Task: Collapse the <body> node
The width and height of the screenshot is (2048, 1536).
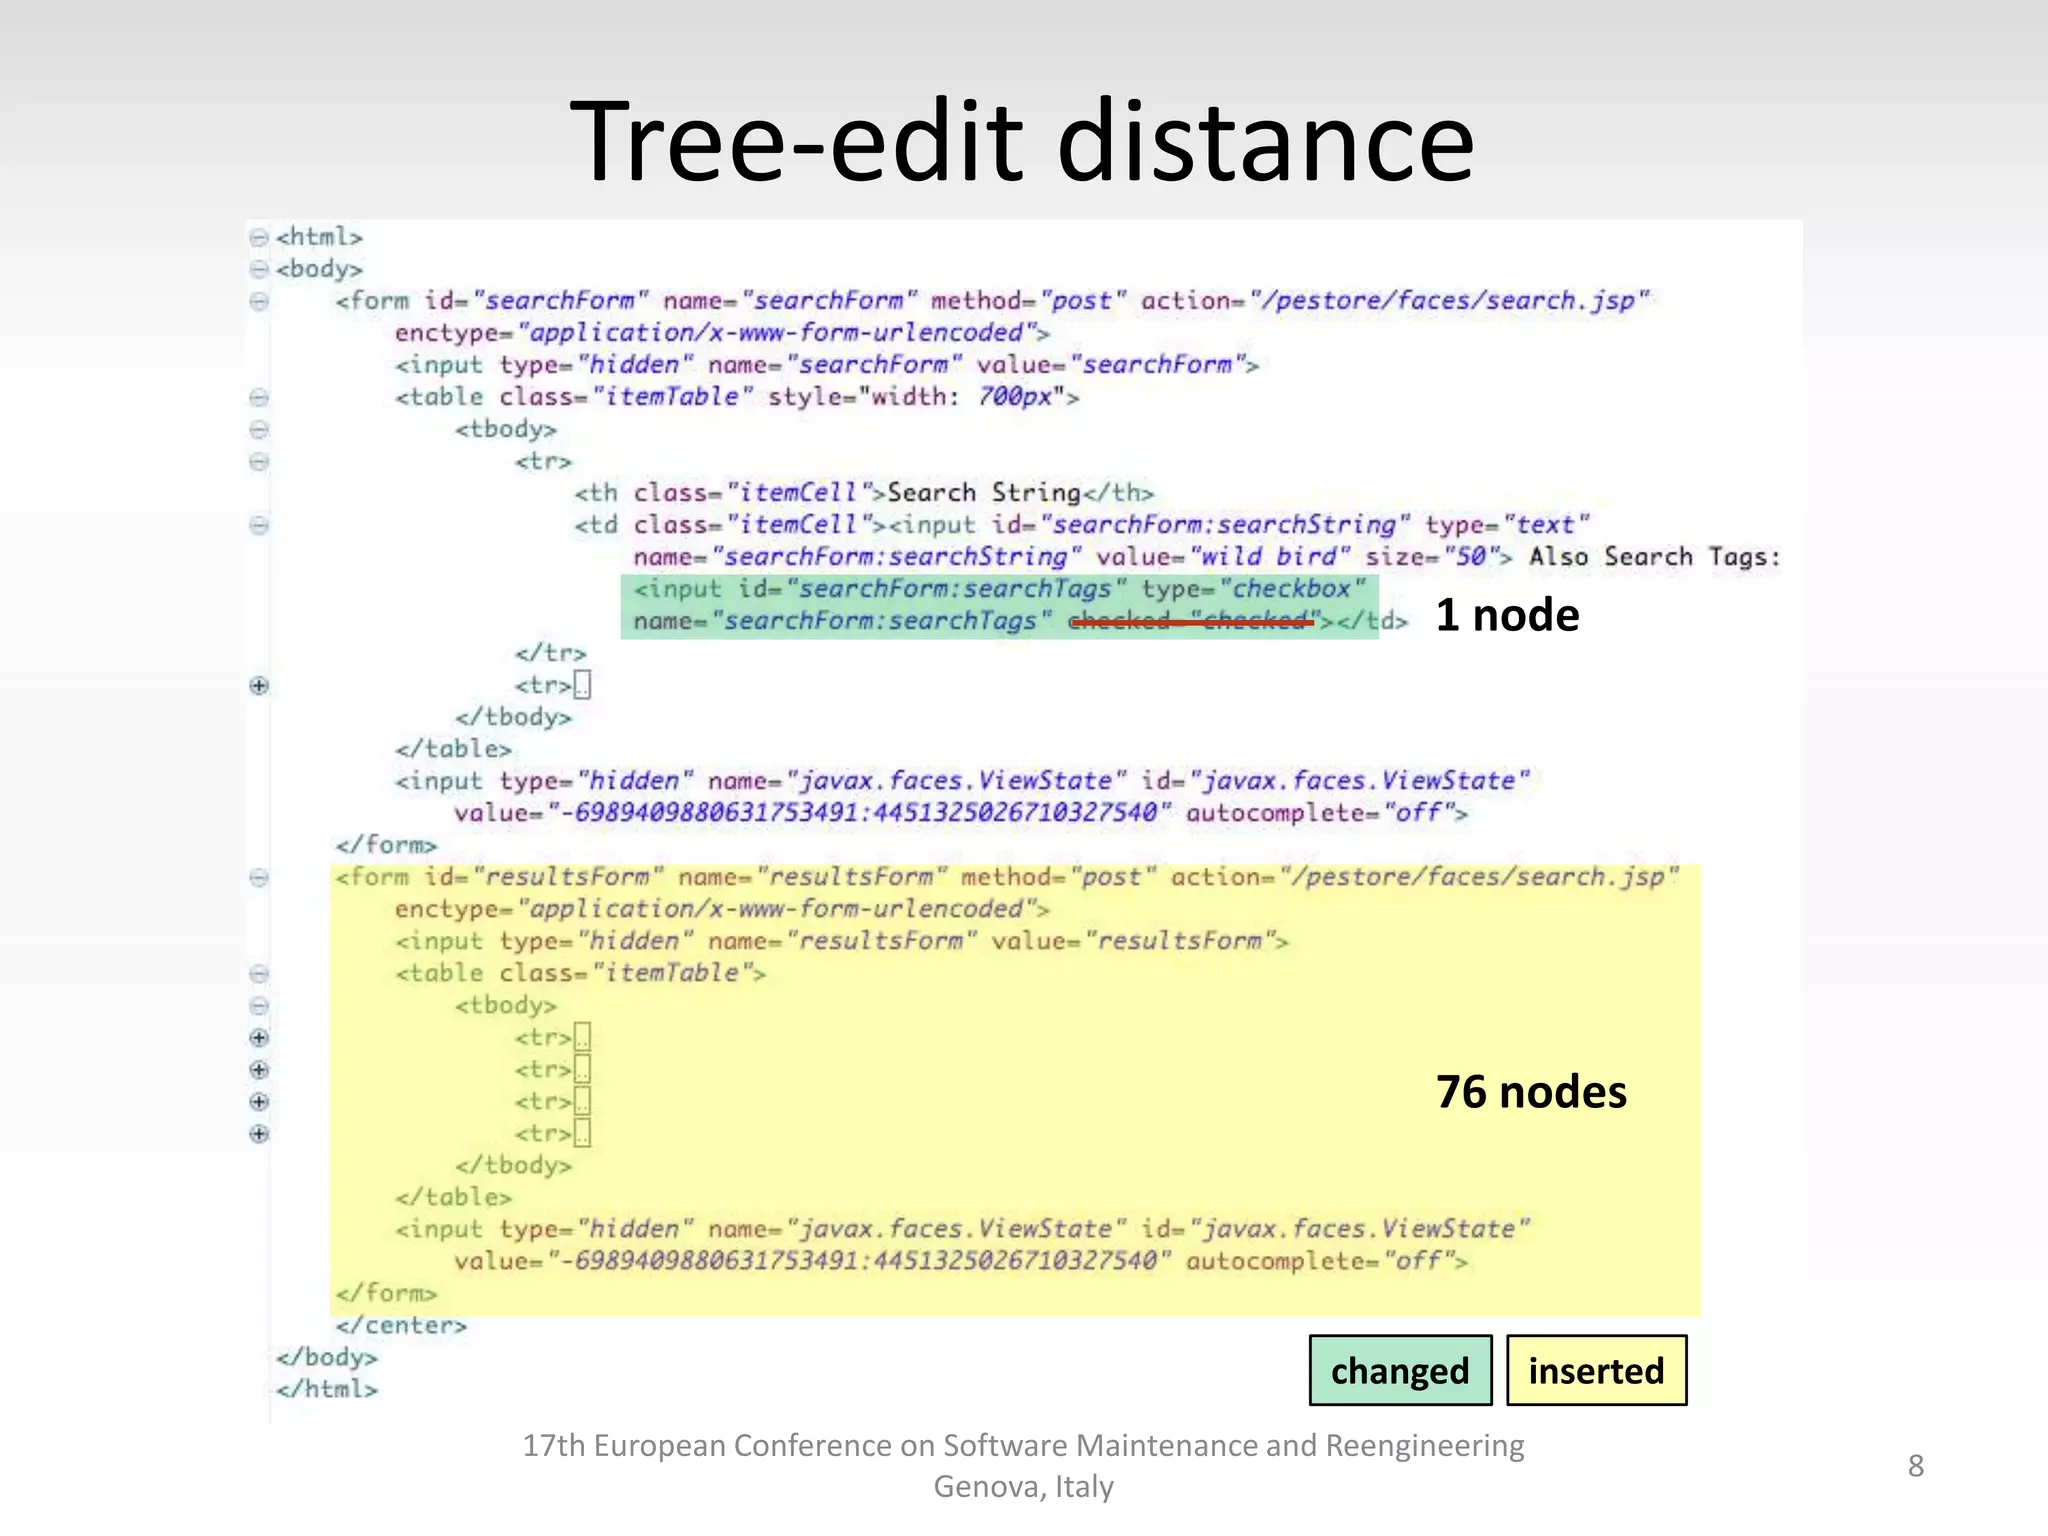Action: click(259, 269)
